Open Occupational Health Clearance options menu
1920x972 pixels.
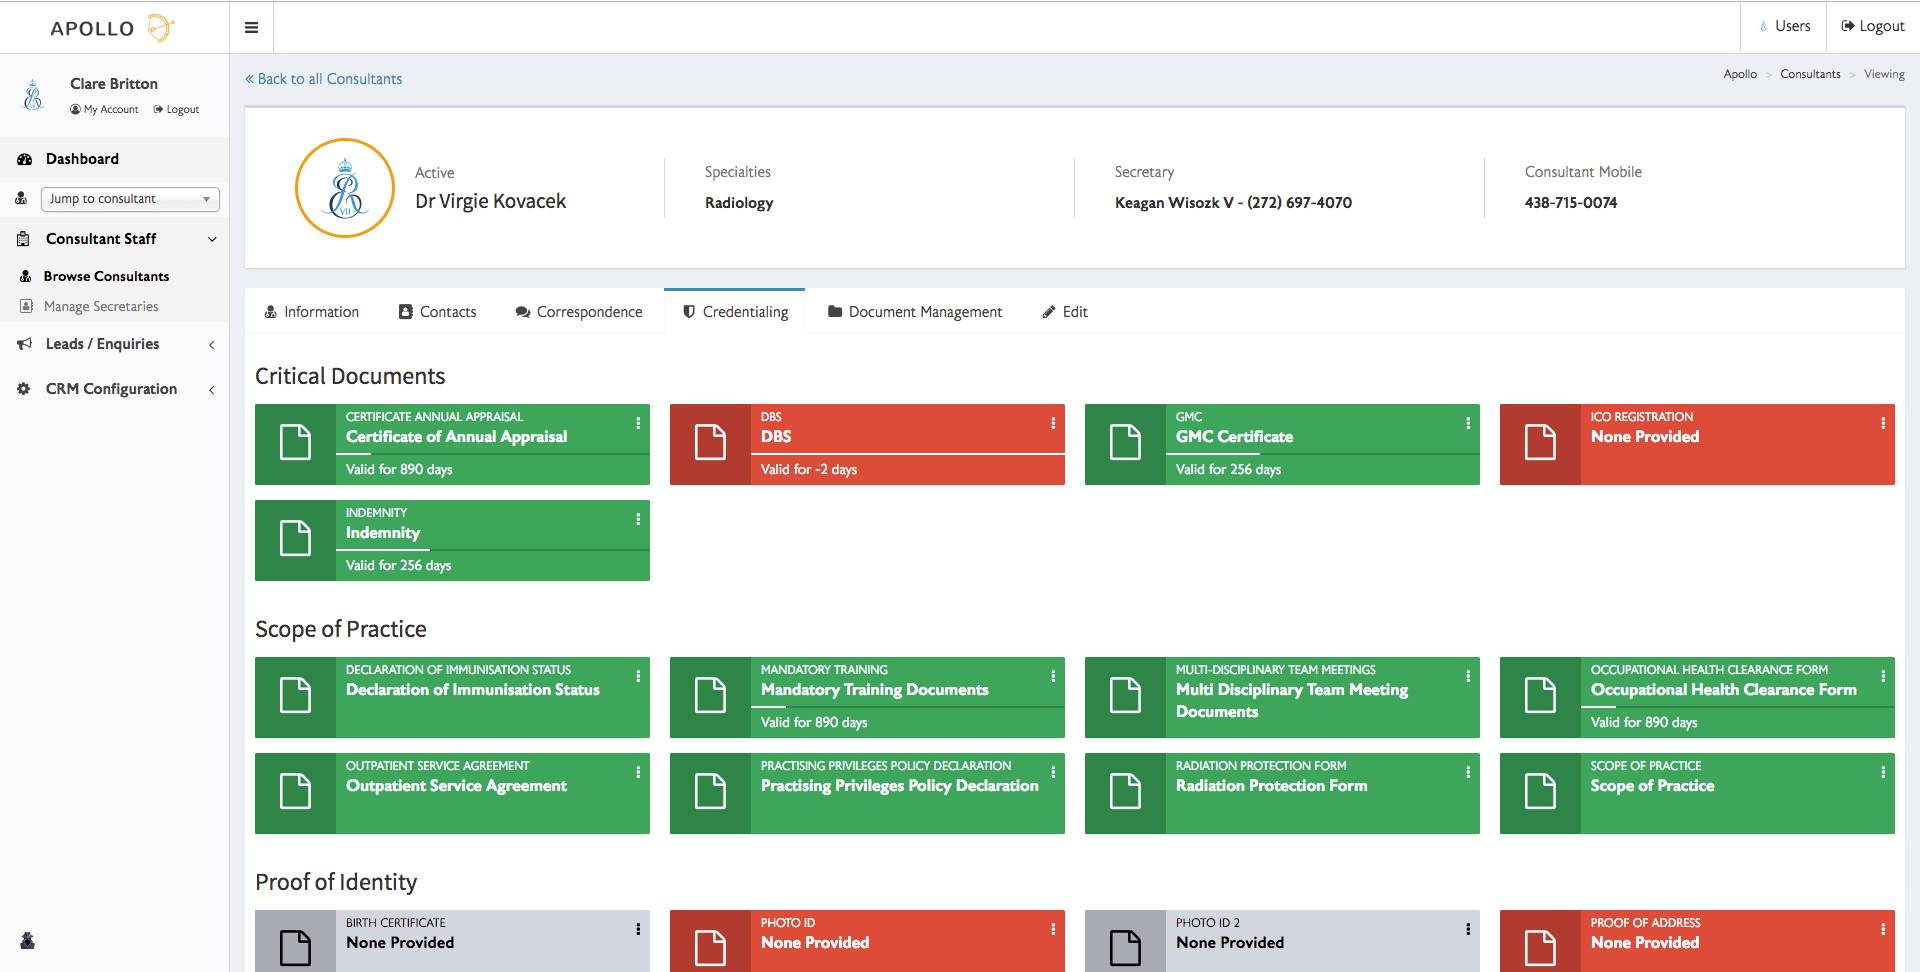pos(1883,676)
